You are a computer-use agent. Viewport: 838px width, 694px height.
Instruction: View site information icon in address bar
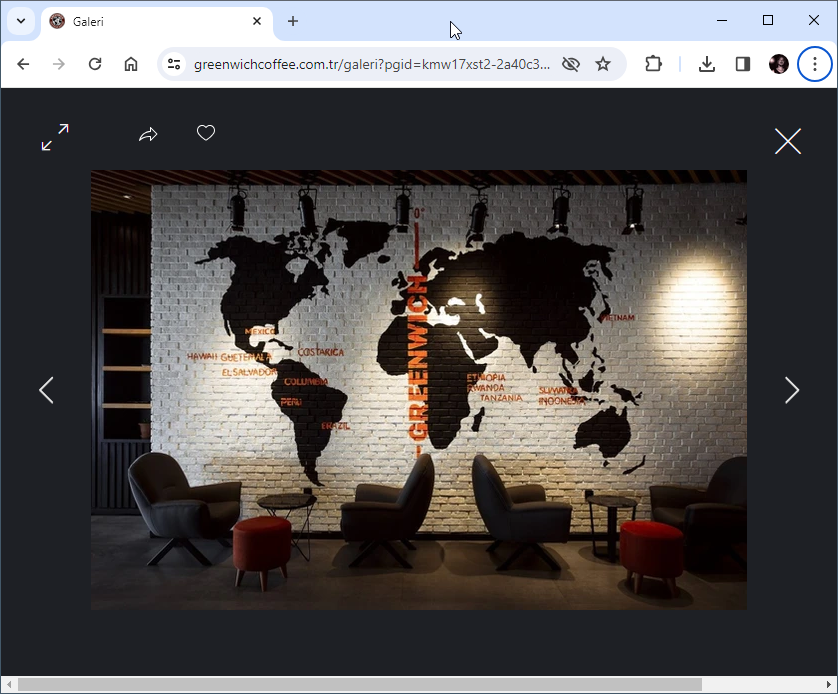(x=174, y=64)
